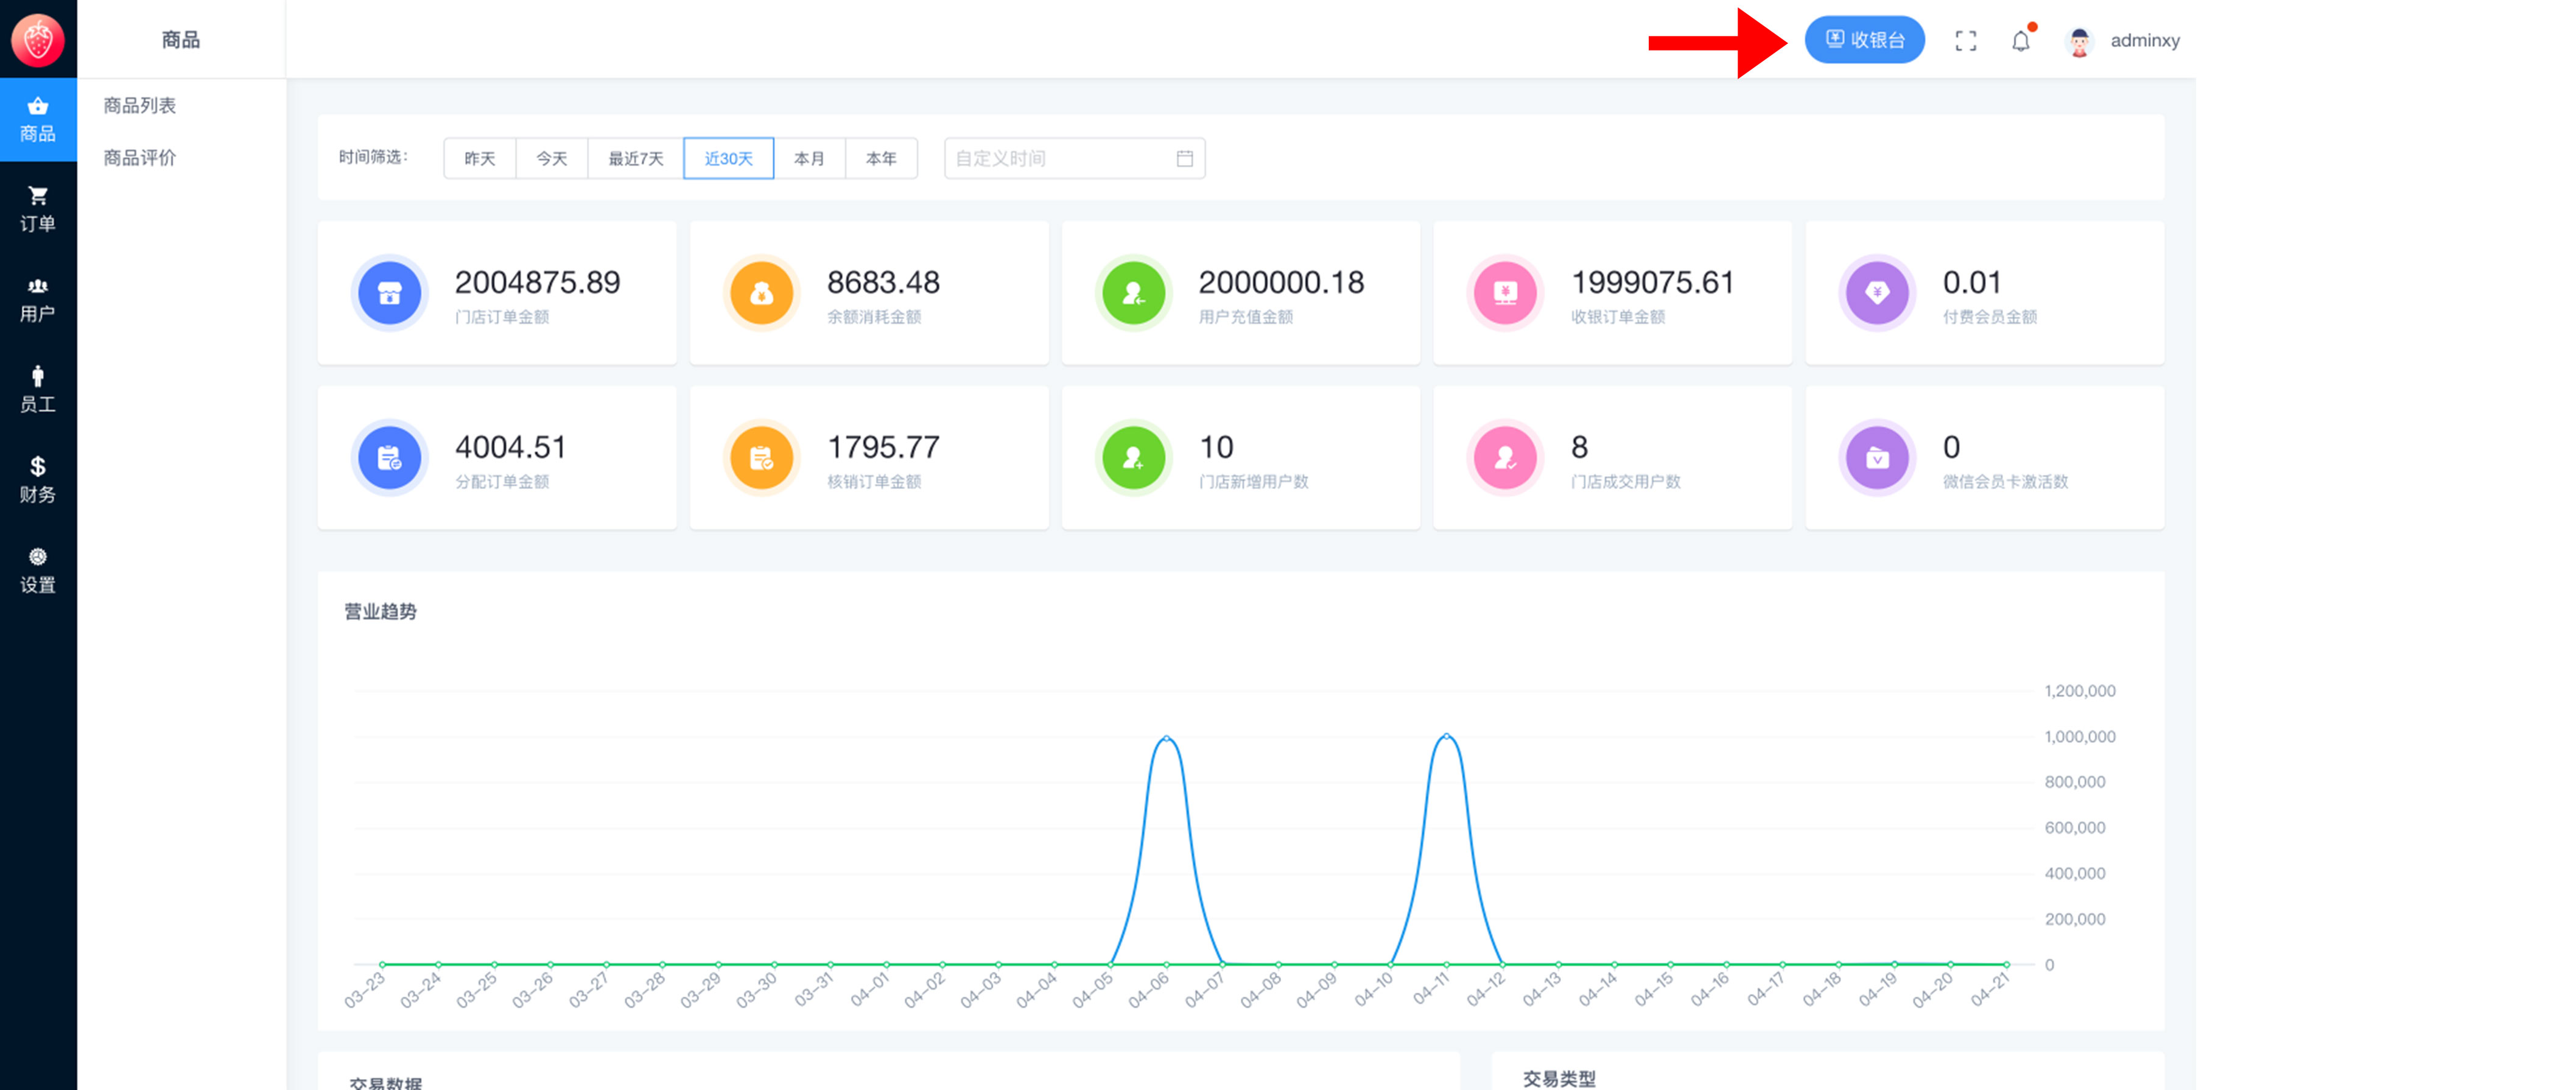Open 商品列表 submenu item
Image resolution: width=2576 pixels, height=1090 pixels.
tap(140, 105)
